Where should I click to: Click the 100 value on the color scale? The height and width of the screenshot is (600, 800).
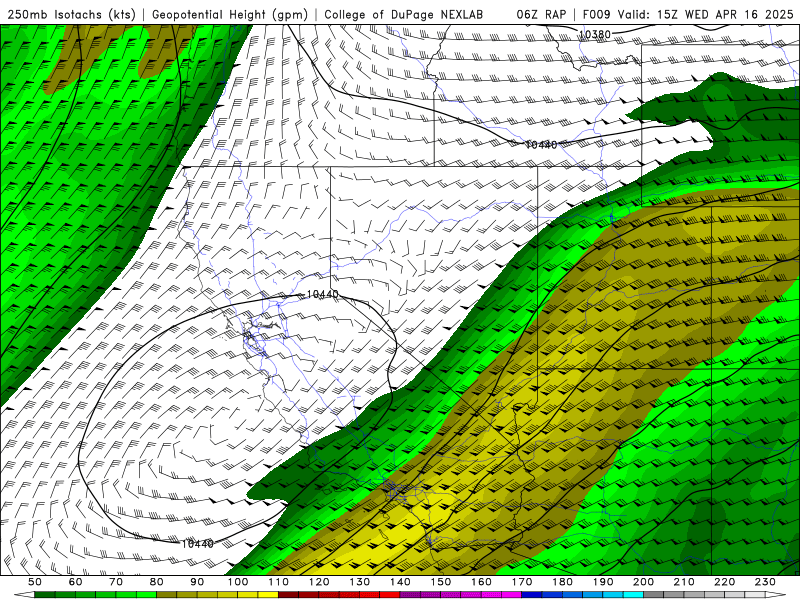(x=238, y=582)
